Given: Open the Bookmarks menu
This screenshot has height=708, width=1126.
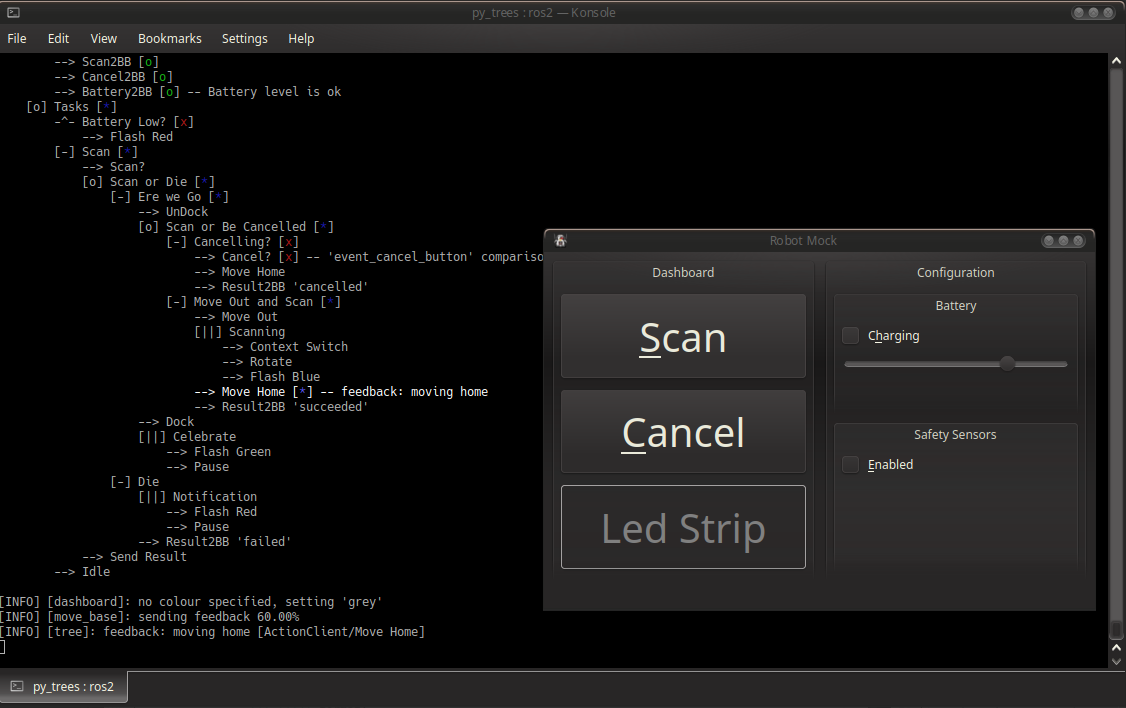Looking at the screenshot, I should pyautogui.click(x=169, y=39).
